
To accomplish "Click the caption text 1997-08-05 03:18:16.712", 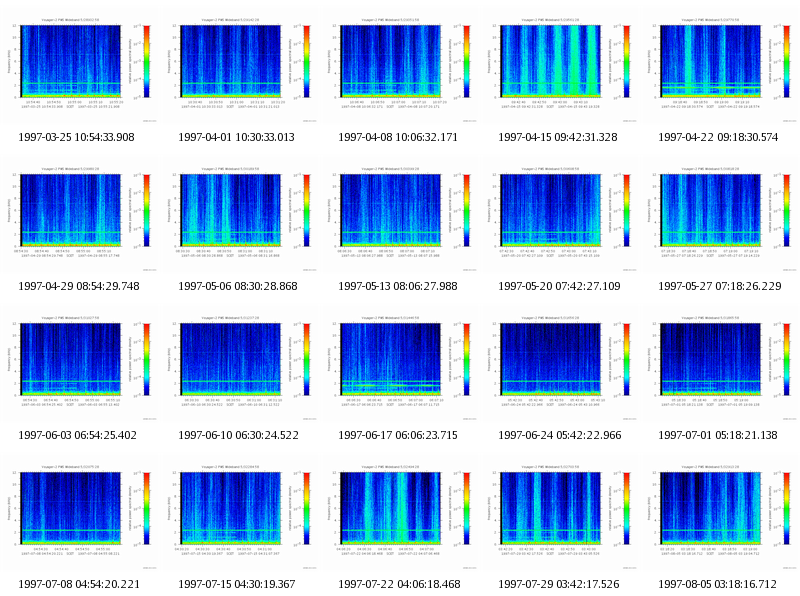I will point(717,584).
